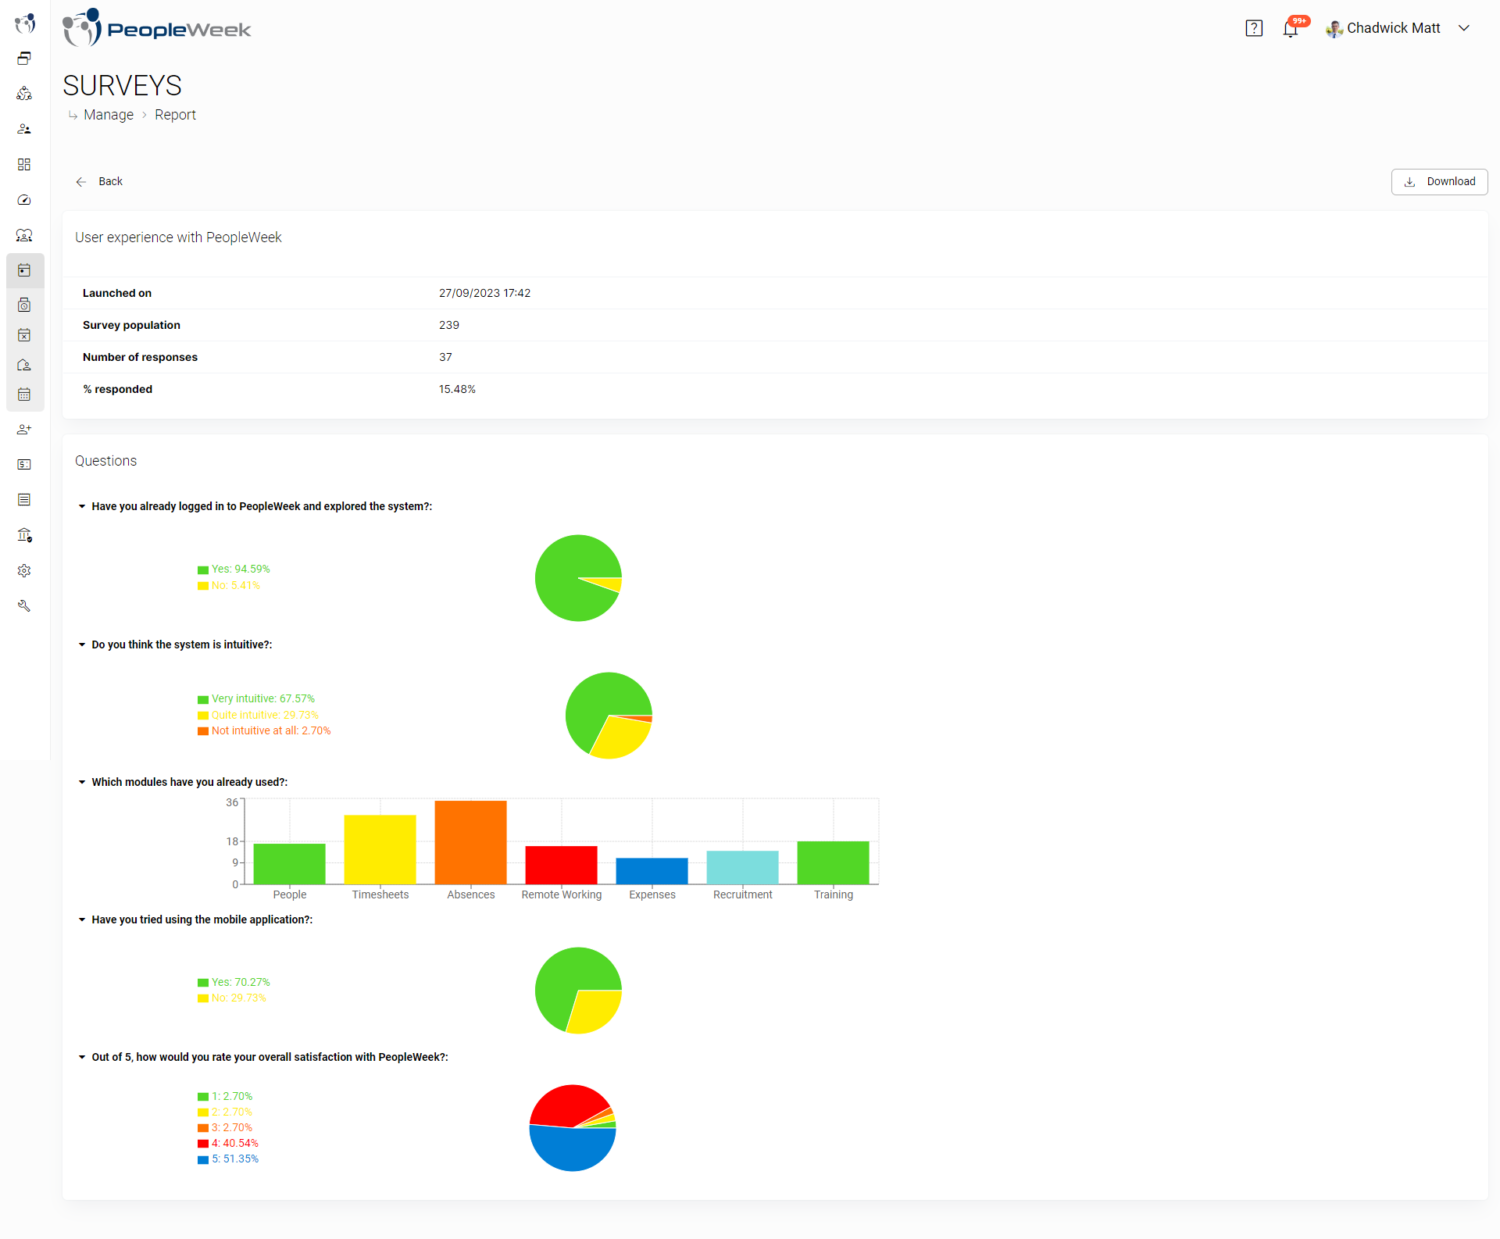Open the stacked windows sidebar icon
Image resolution: width=1500 pixels, height=1239 pixels.
coord(24,58)
